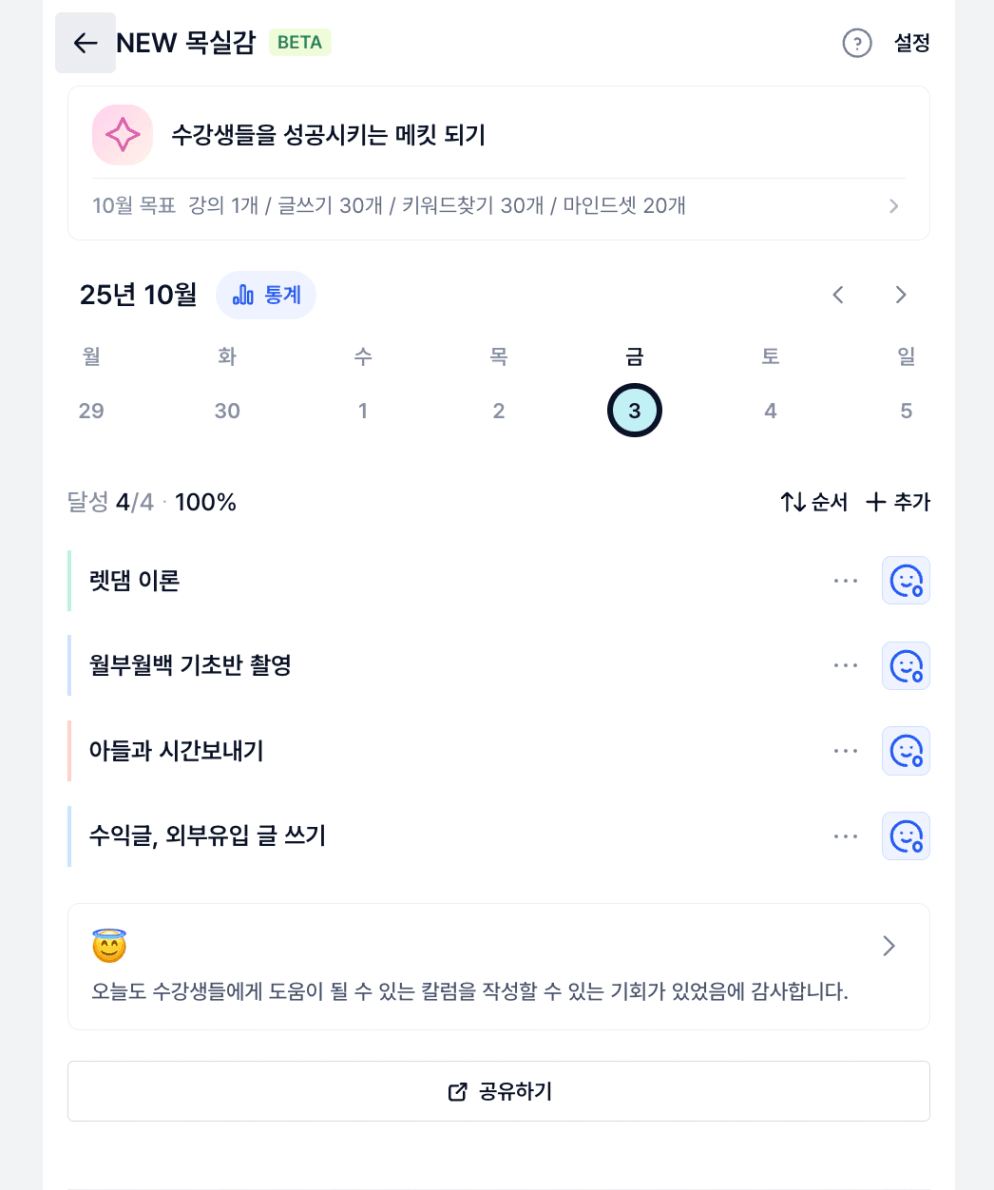This screenshot has width=994, height=1190.
Task: Expand the 10월 목표 row chevron
Action: click(894, 206)
